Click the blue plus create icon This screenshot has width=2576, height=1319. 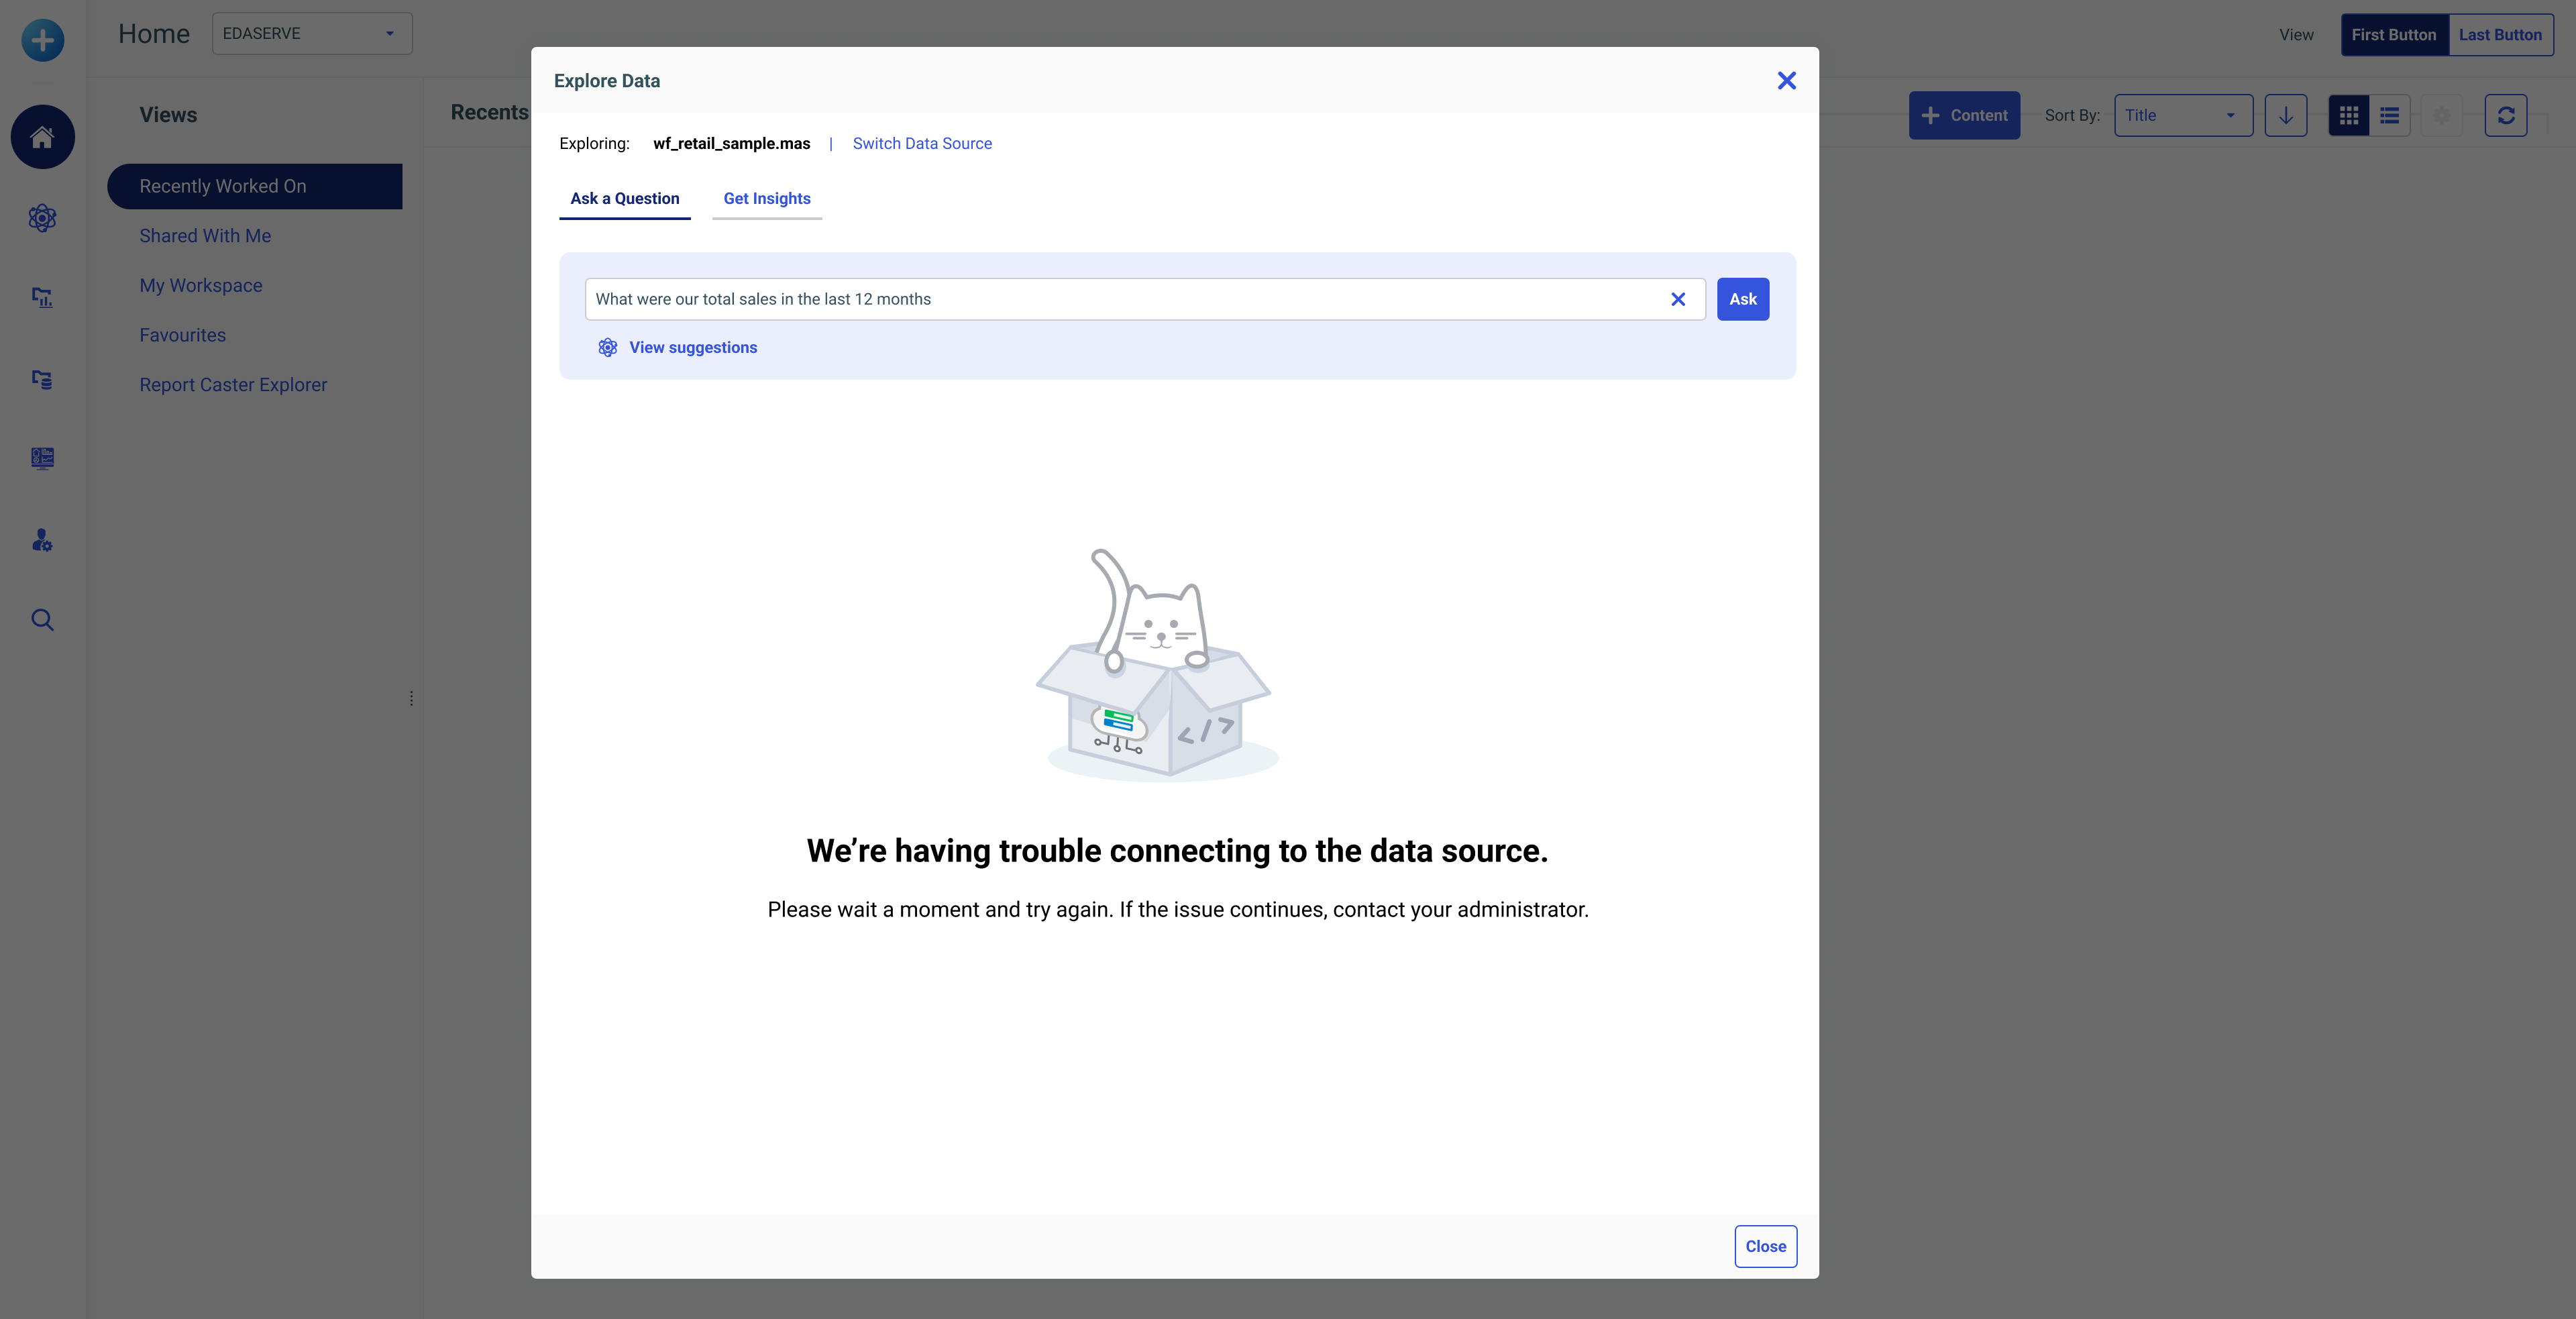click(x=42, y=40)
